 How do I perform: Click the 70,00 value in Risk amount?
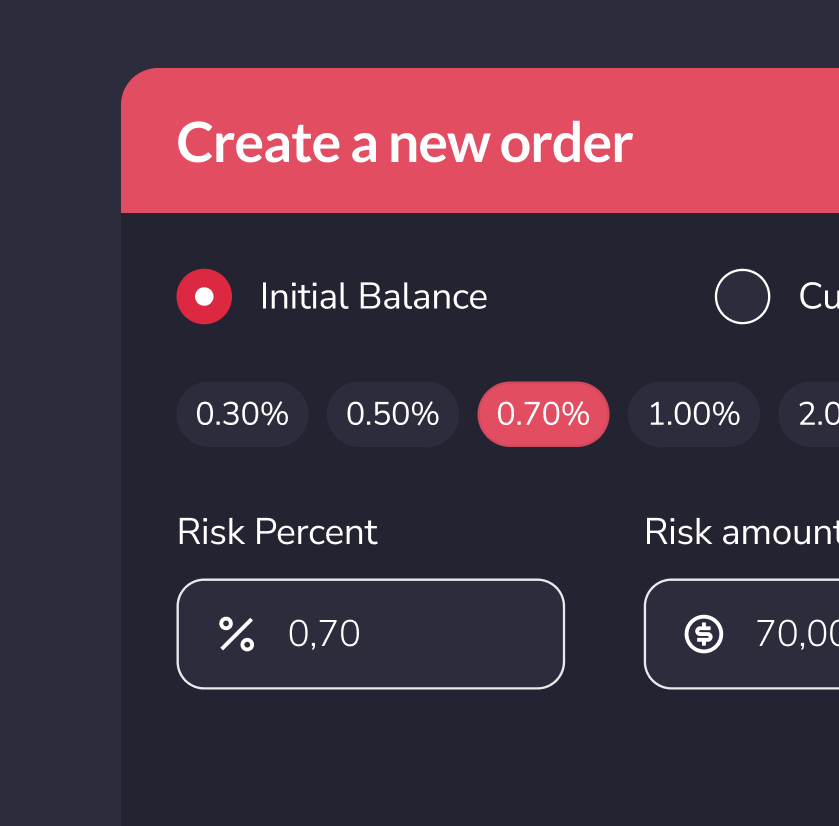coord(796,634)
